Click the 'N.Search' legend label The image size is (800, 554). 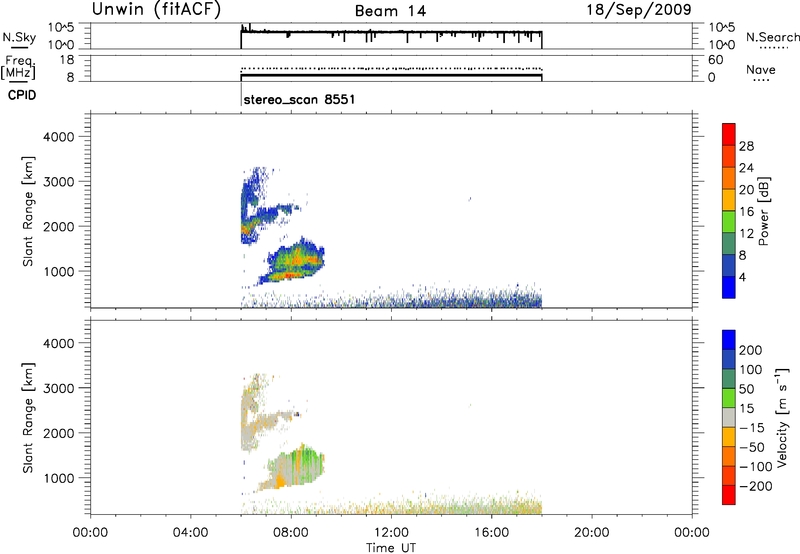[773, 37]
